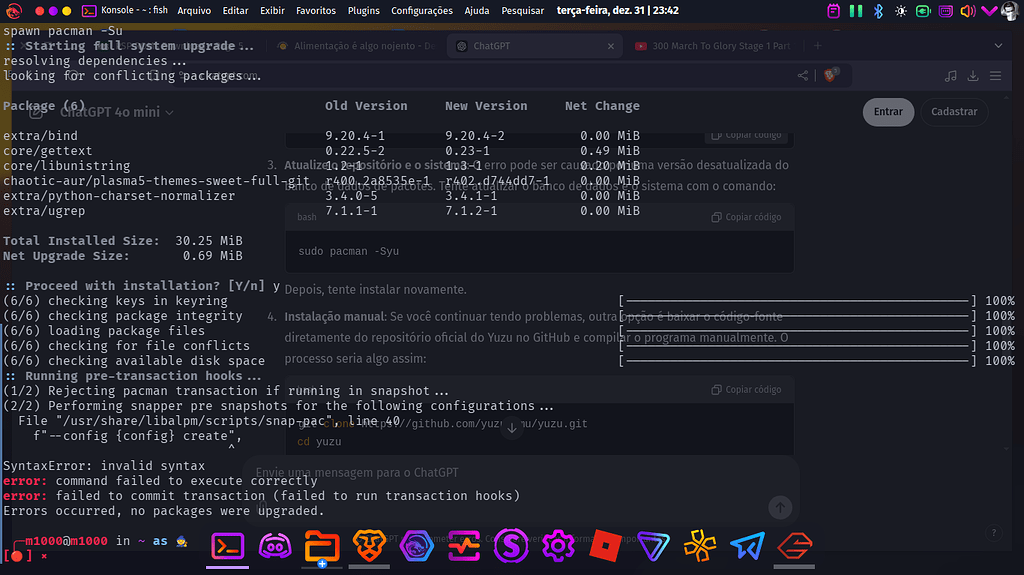Switch to Brave browser lion icon in dock
The width and height of the screenshot is (1024, 575).
click(x=369, y=546)
